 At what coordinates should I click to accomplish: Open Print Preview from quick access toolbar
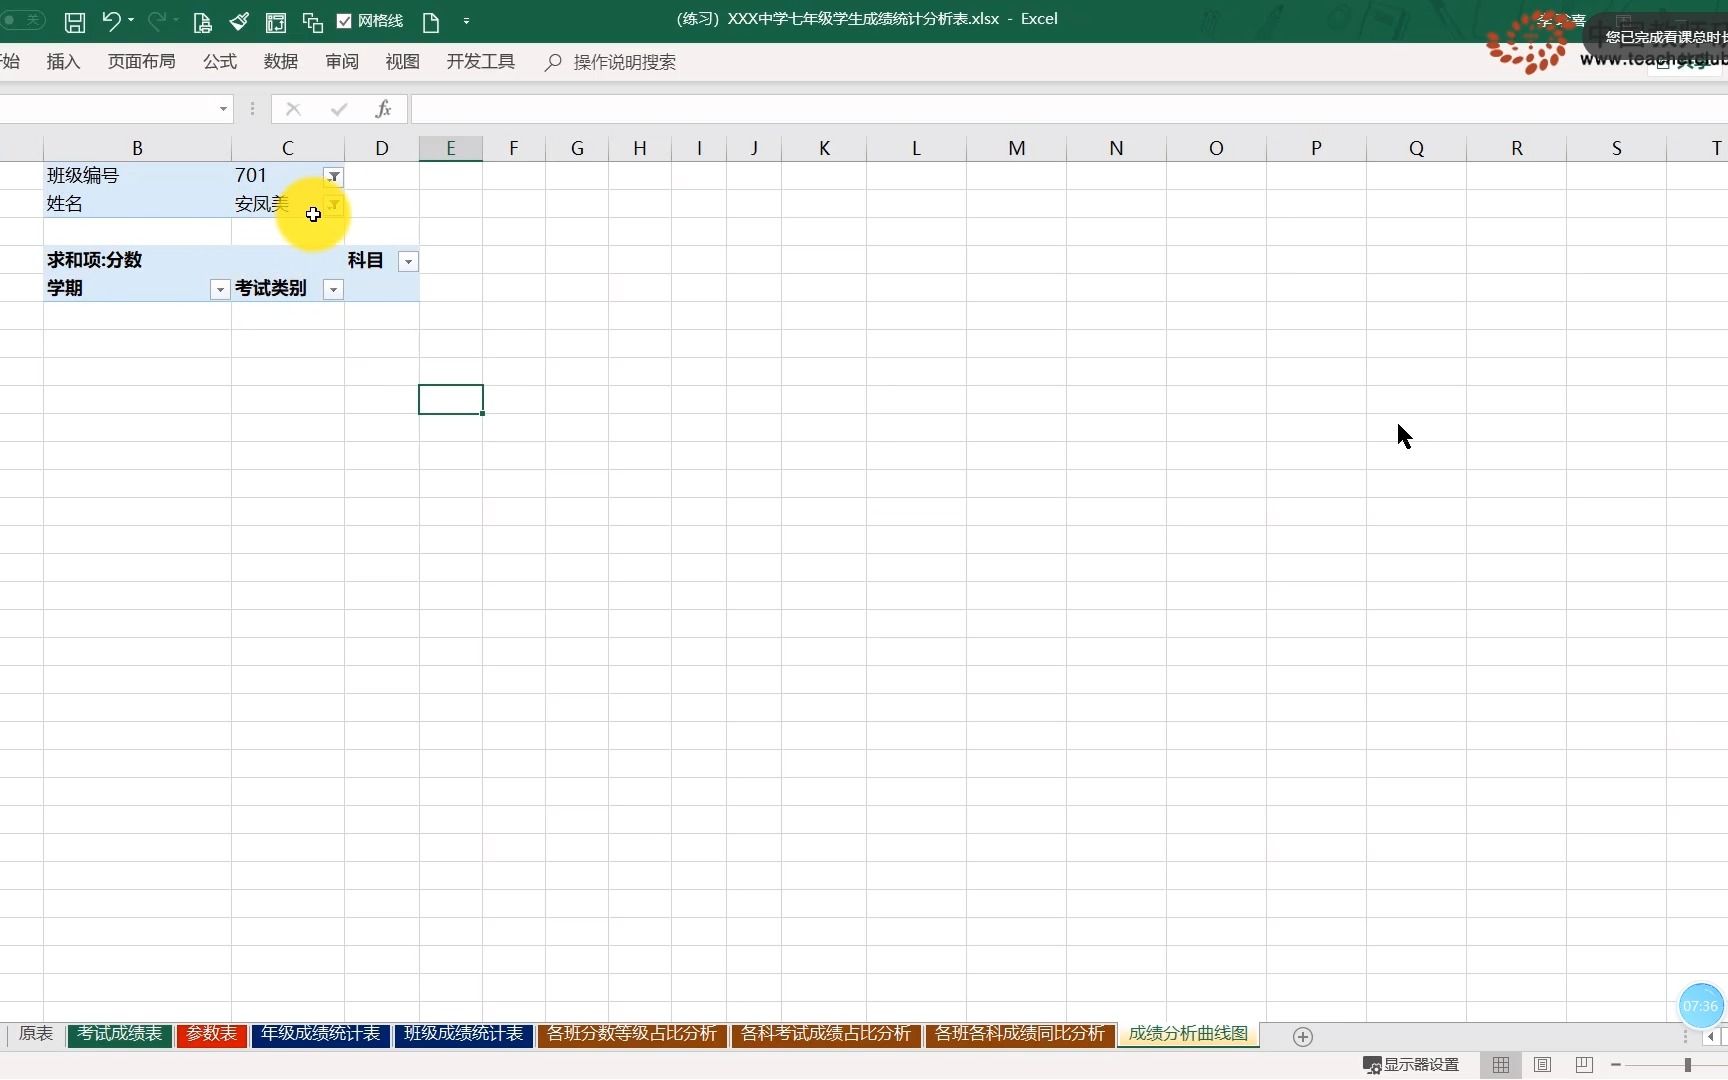[202, 22]
